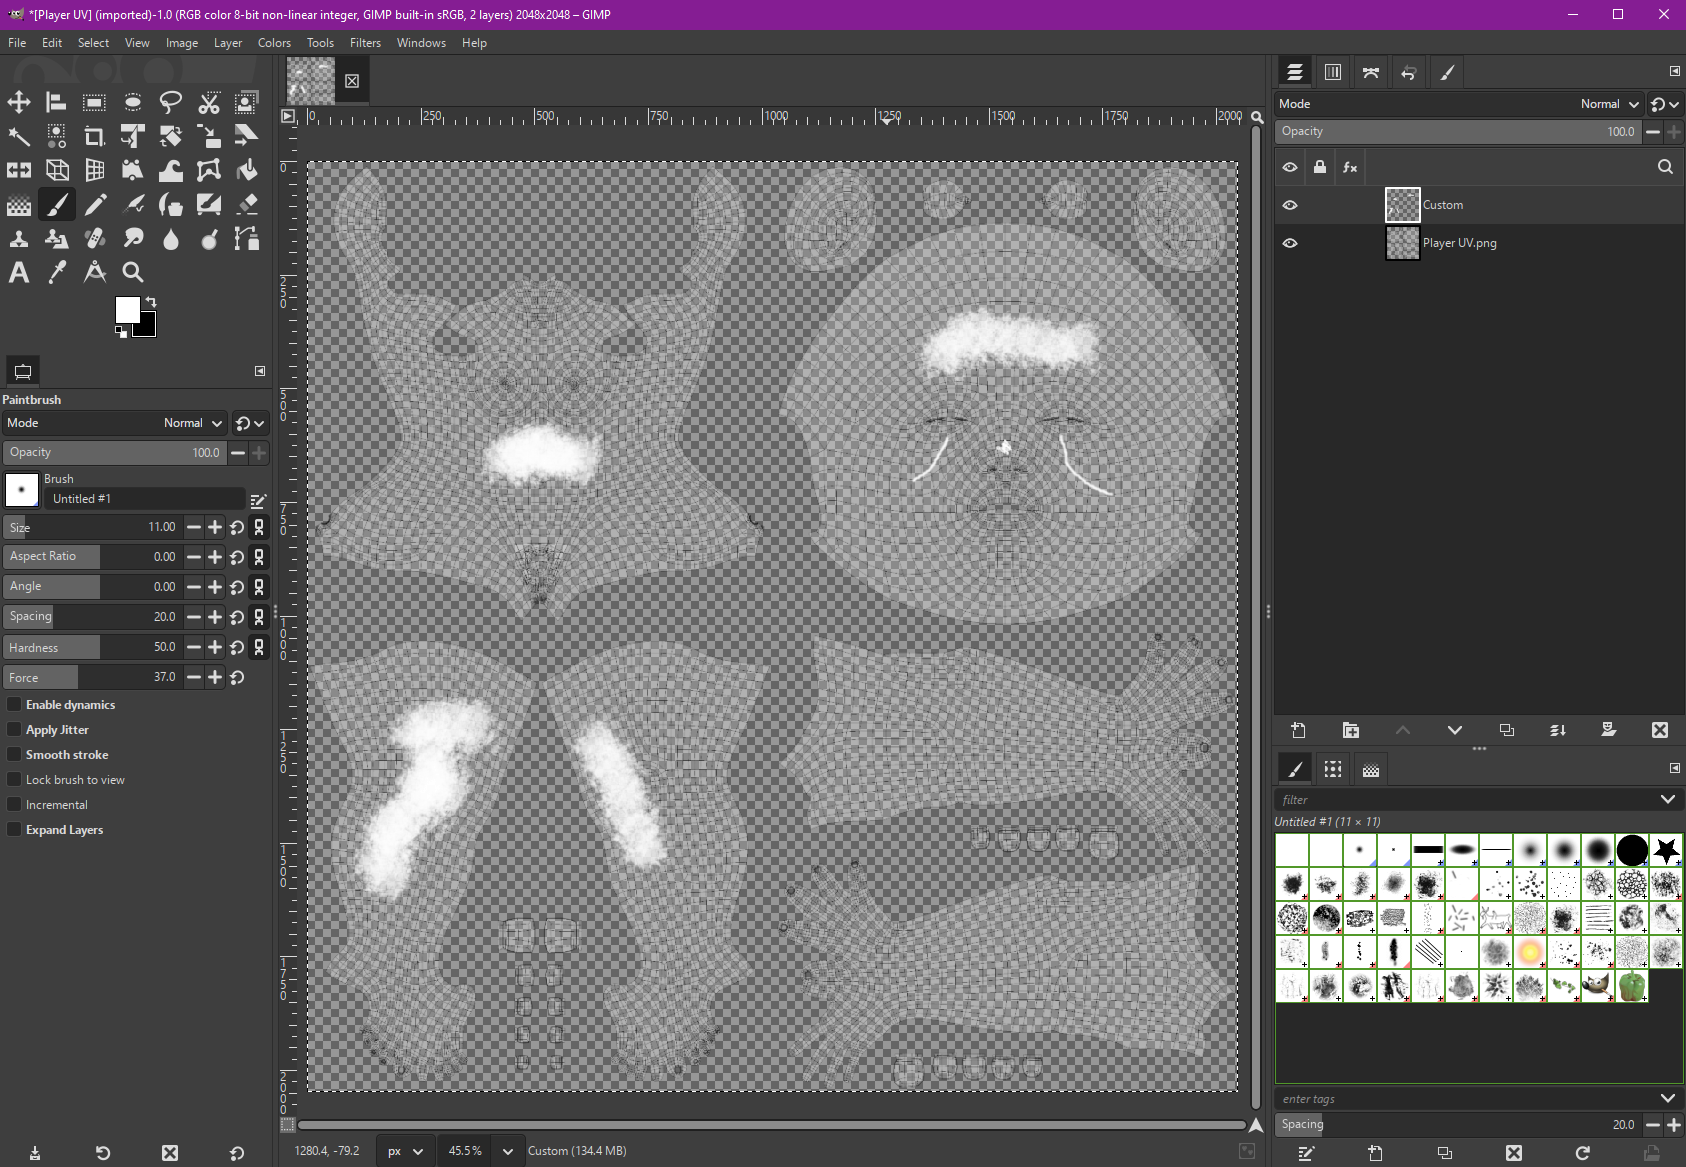Screen dimensions: 1686x1167
Task: Open the Colors menu
Action: coord(274,43)
